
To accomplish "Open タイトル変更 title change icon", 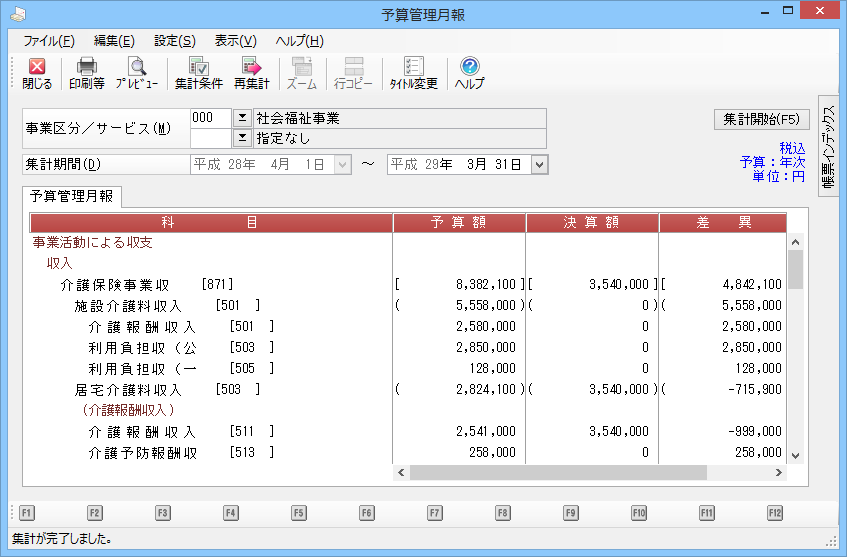I will 413,73.
